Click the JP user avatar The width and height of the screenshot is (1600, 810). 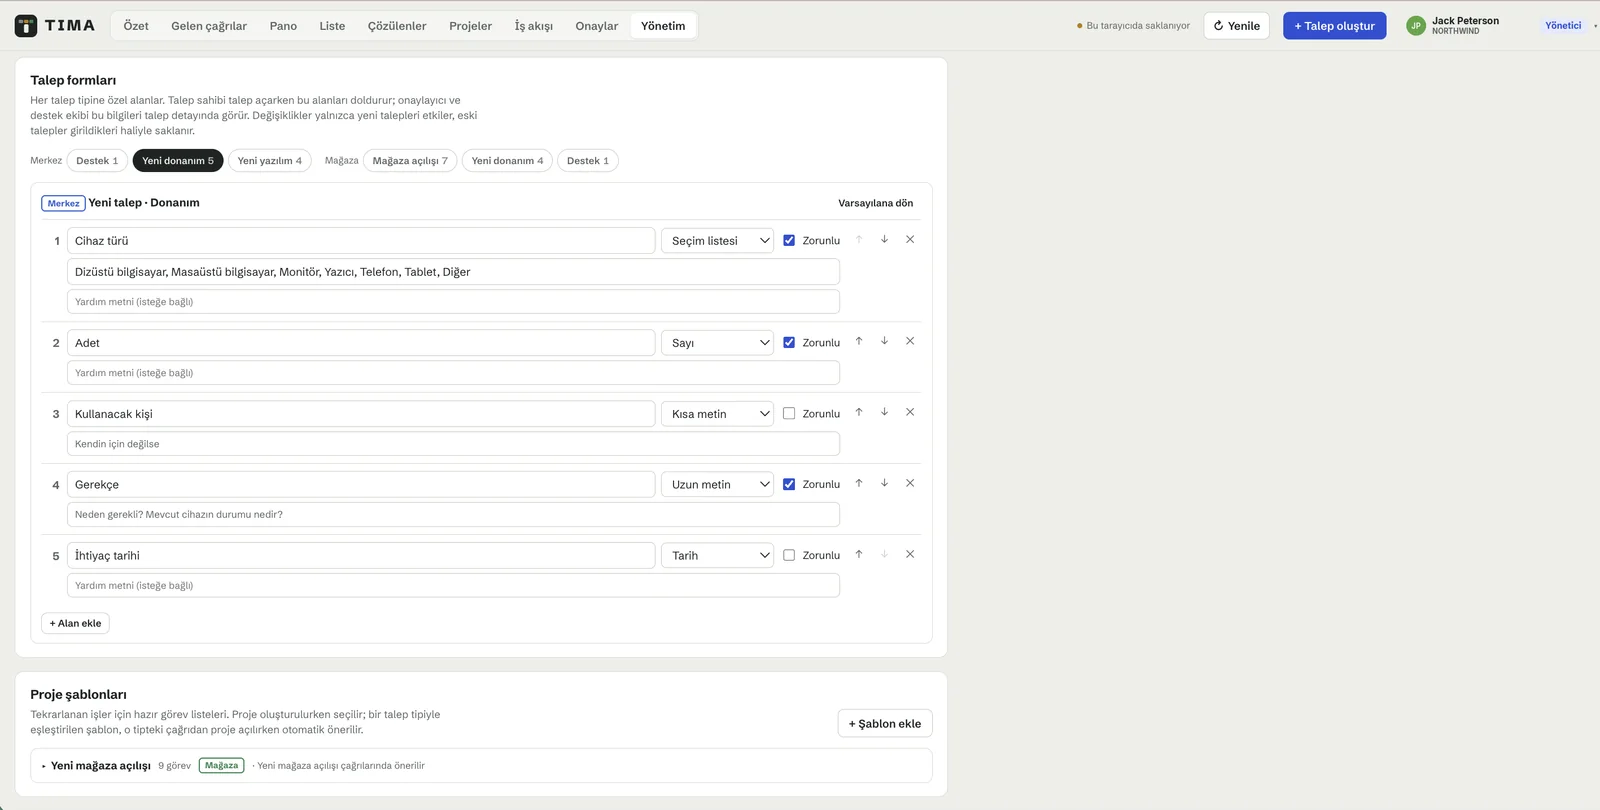(1415, 26)
